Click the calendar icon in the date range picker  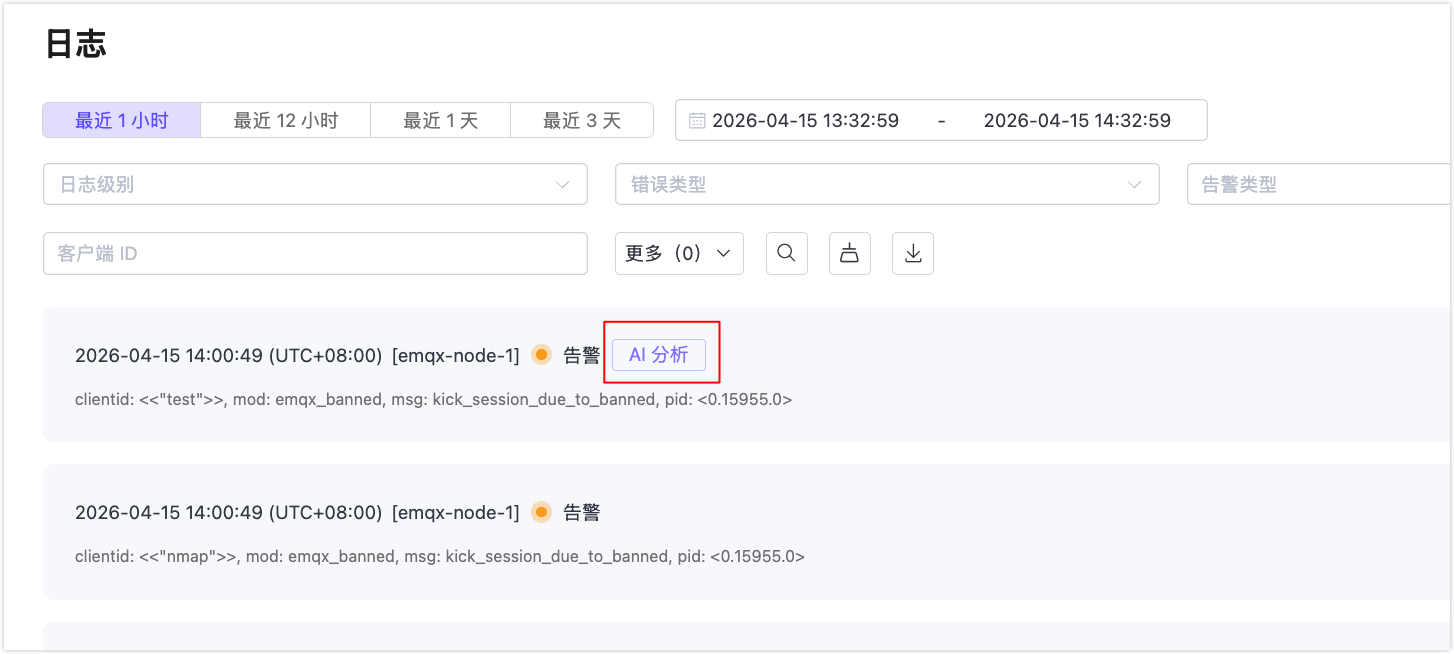tap(695, 119)
